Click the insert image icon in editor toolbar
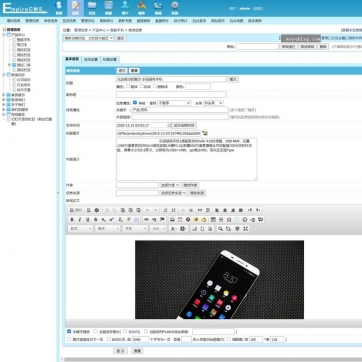 172,220
